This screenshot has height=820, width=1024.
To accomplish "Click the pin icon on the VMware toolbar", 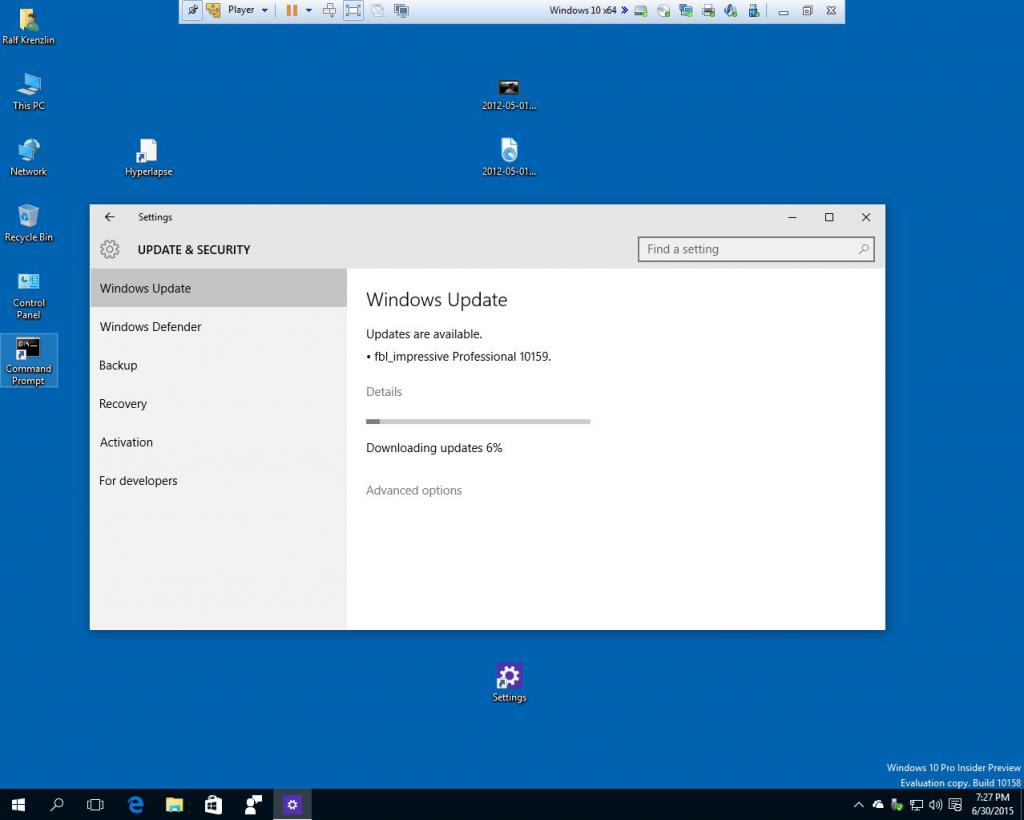I will pyautogui.click(x=193, y=10).
